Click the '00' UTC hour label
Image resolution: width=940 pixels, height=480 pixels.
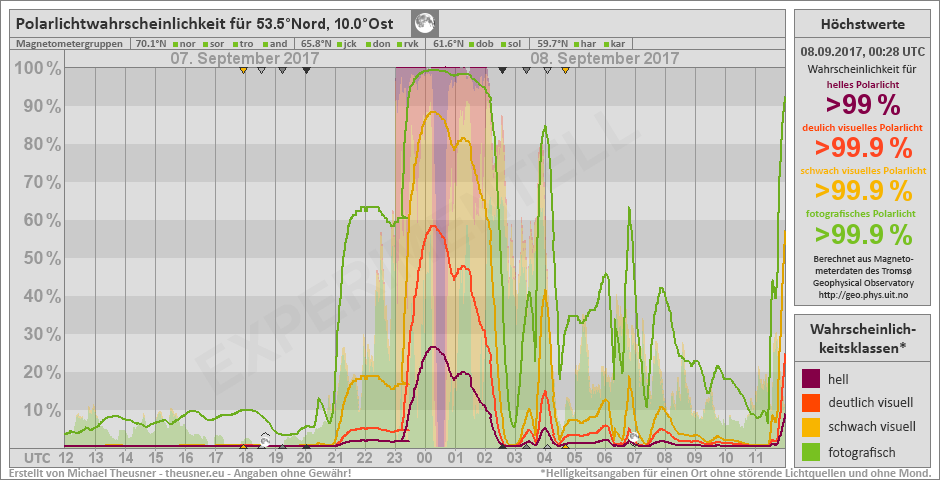point(424,457)
